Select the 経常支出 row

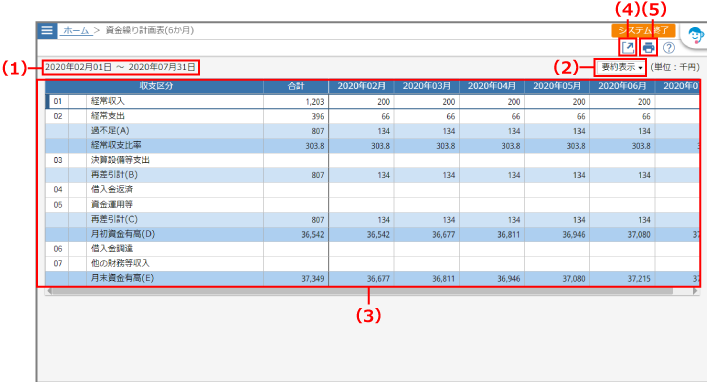pos(372,116)
